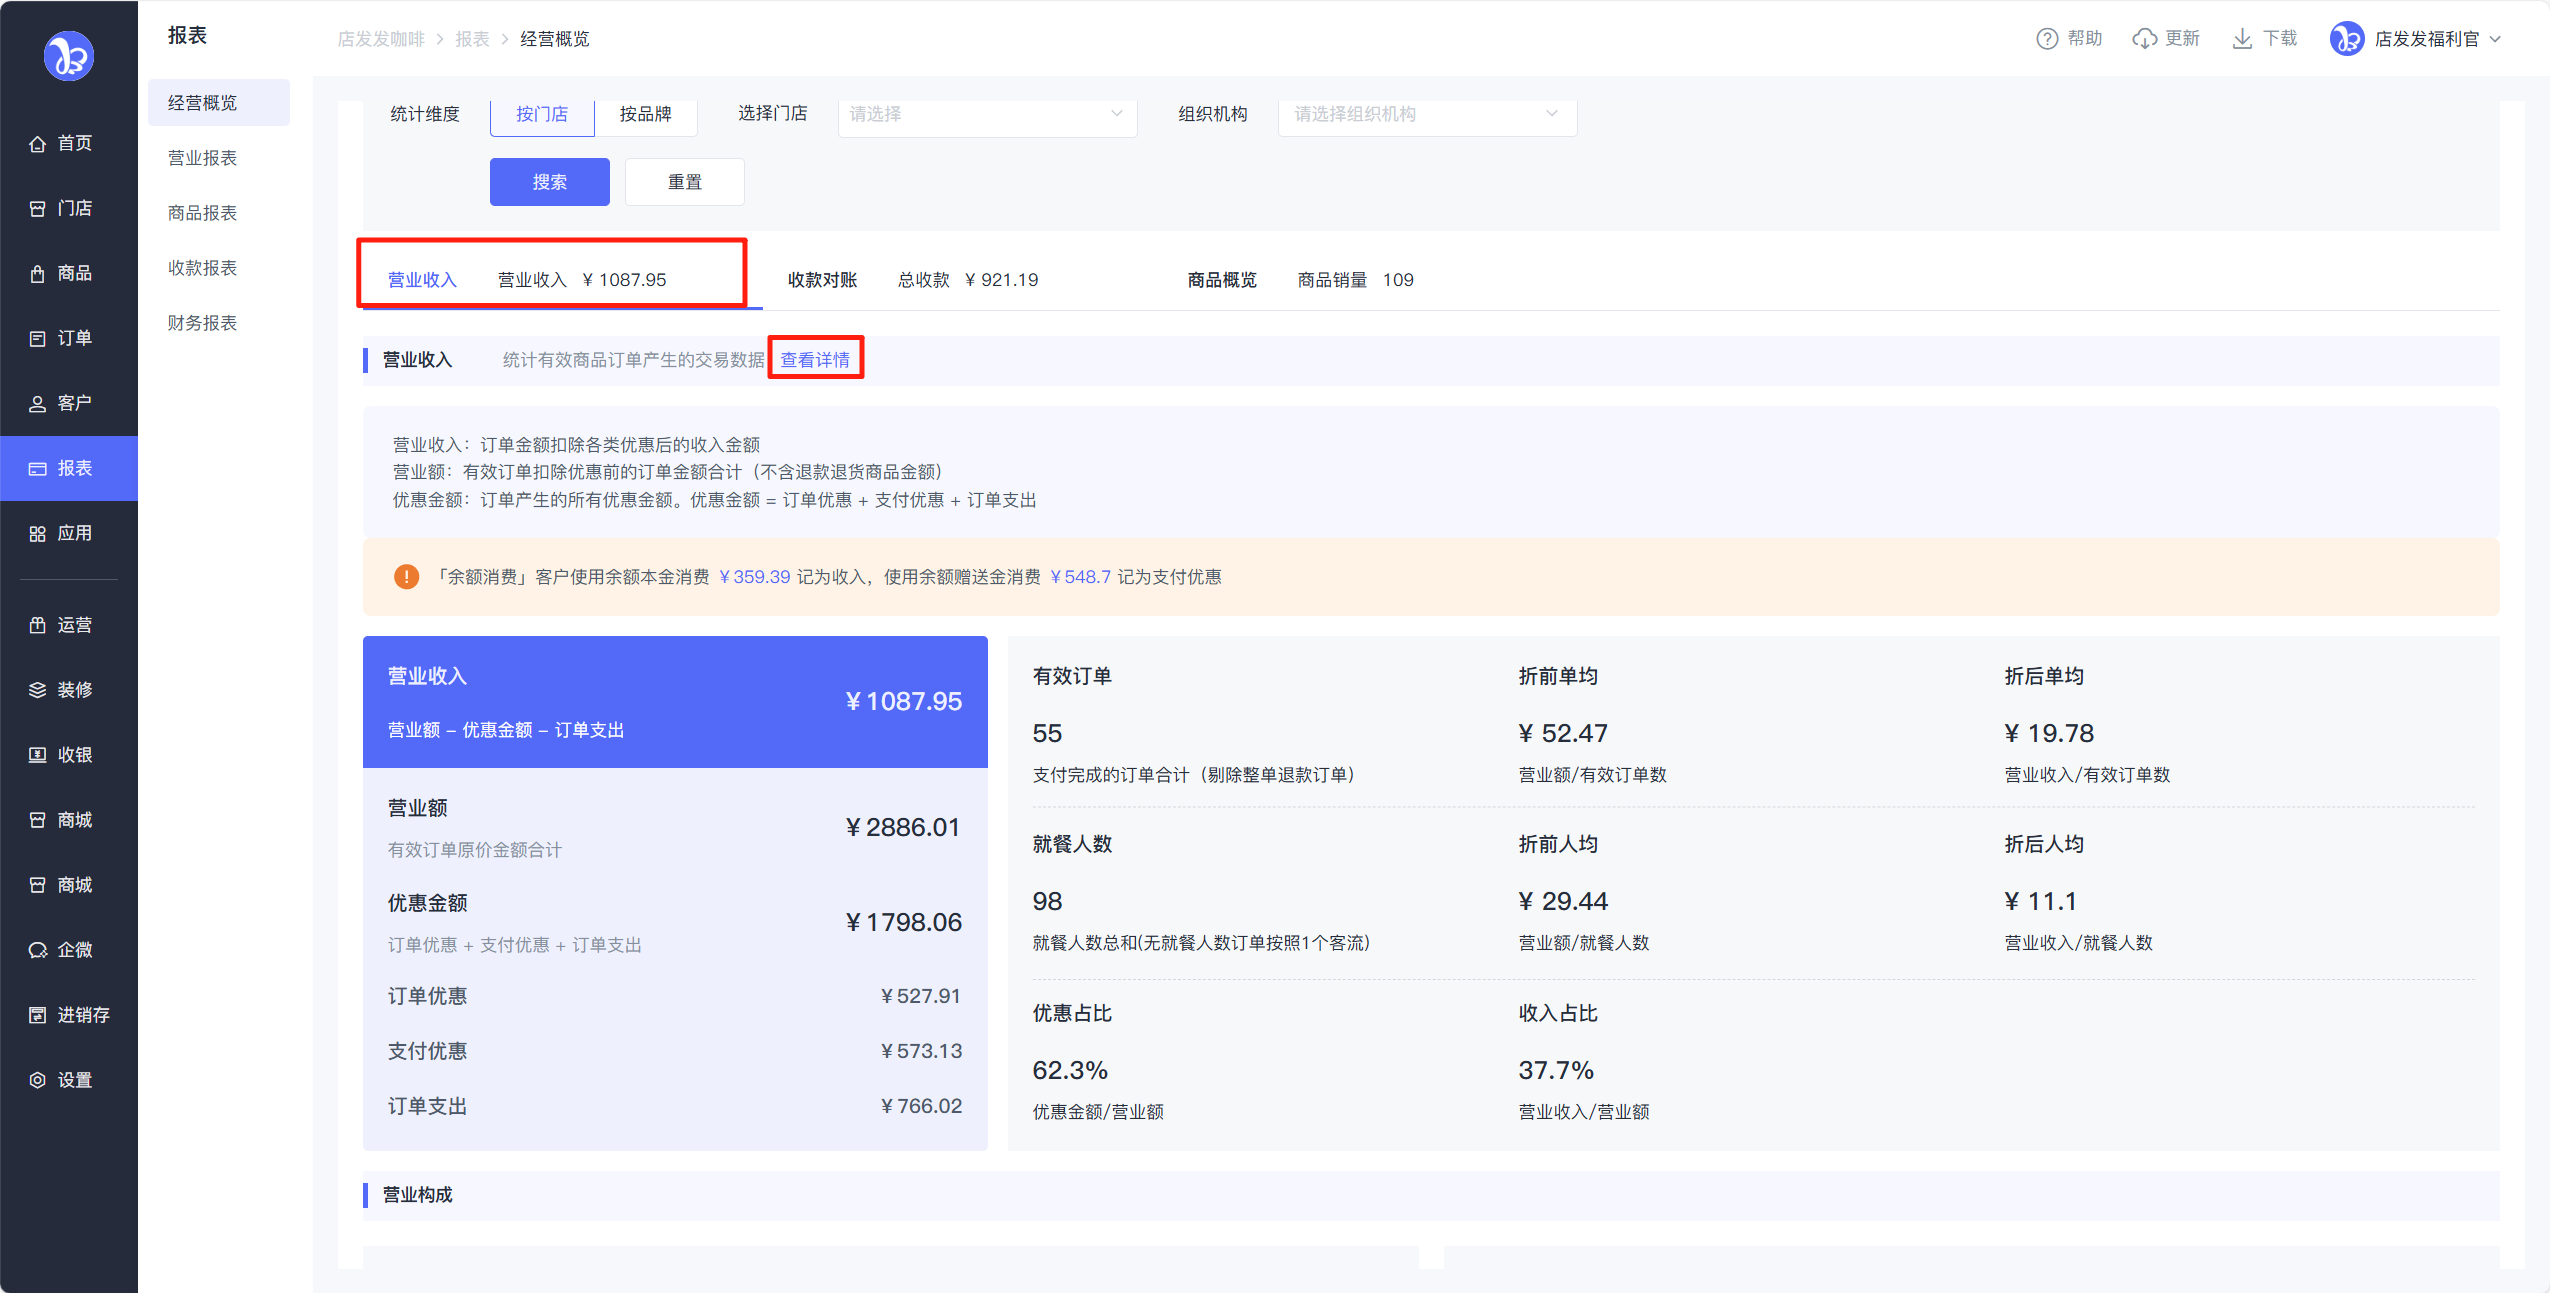Viewport: 2550px width, 1293px height.
Task: Click the 店发发福利官 avatar icon
Action: point(2346,39)
